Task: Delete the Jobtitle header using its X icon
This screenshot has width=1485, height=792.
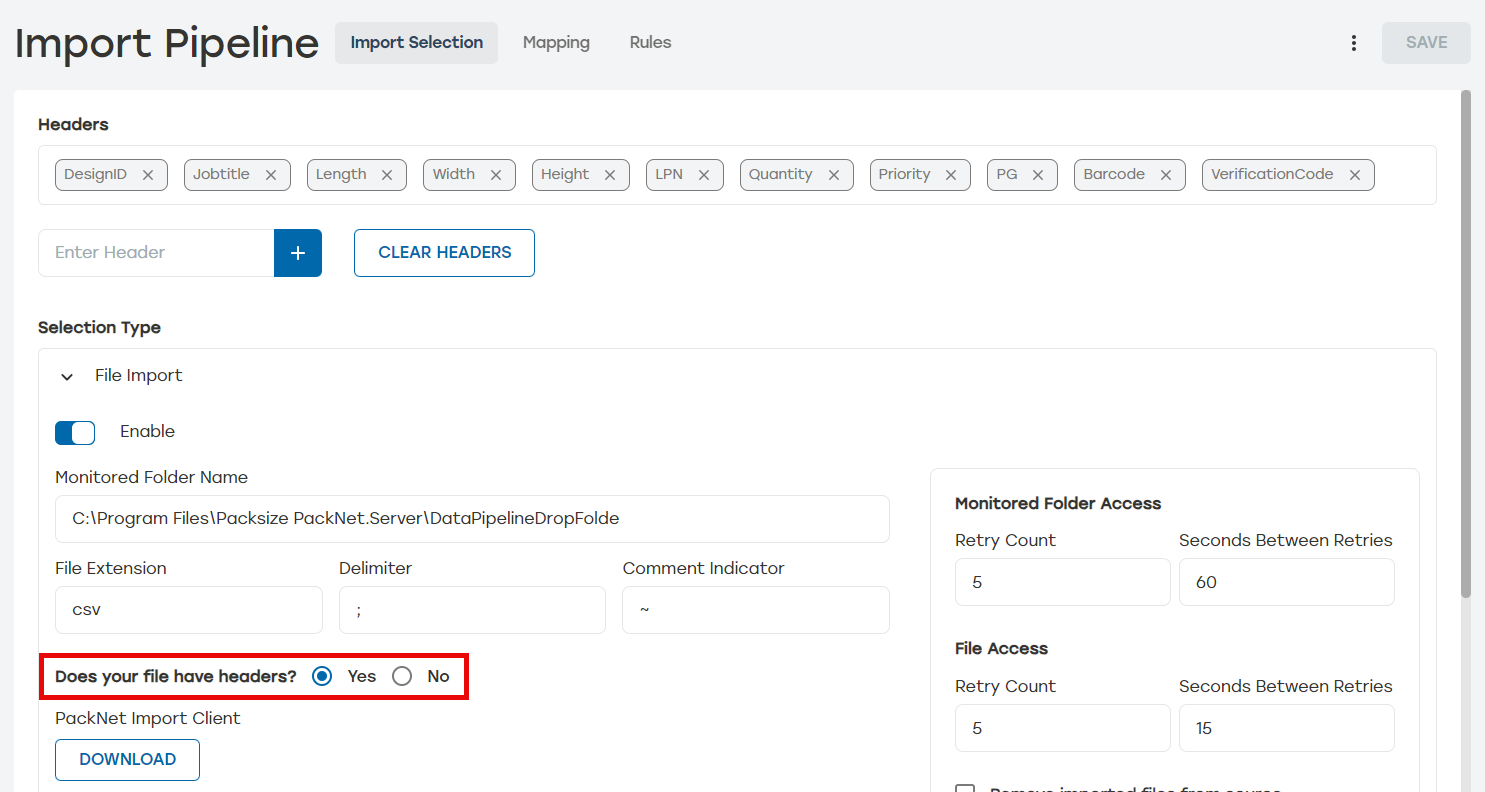Action: (271, 174)
